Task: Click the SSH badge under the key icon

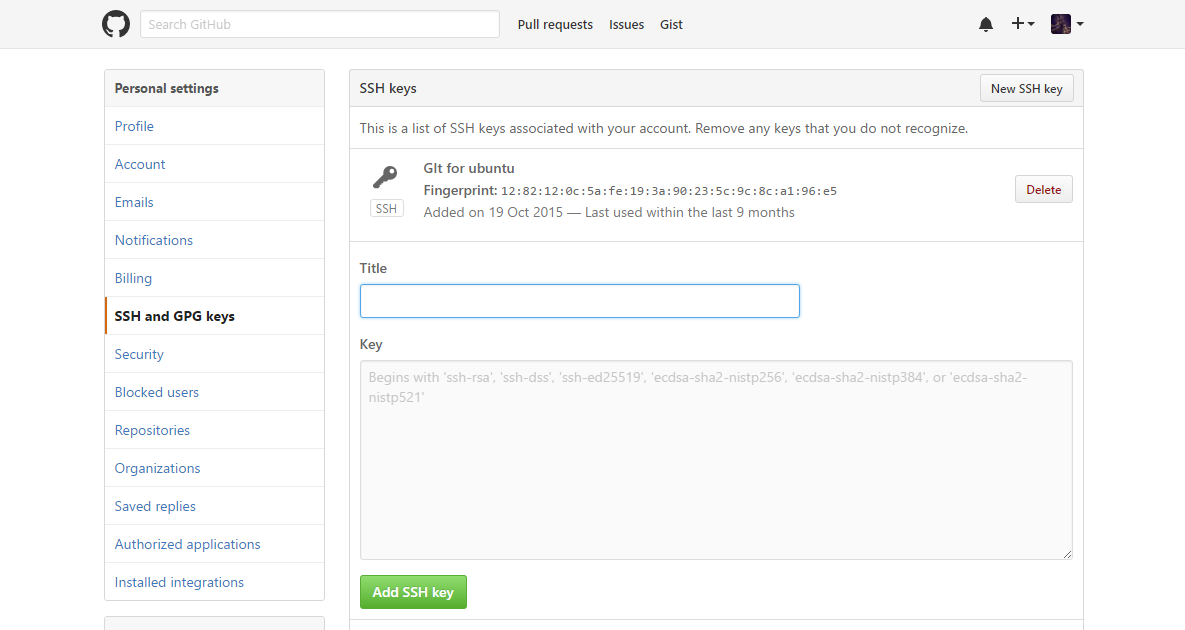Action: pyautogui.click(x=386, y=208)
